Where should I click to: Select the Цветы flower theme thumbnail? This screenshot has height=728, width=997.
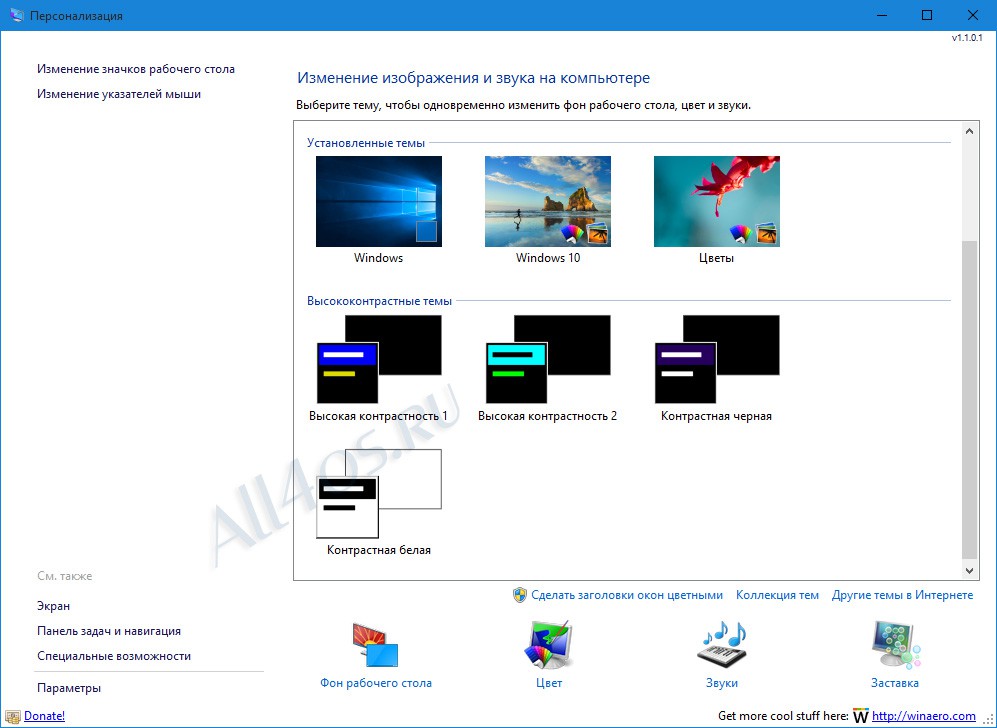pos(717,202)
